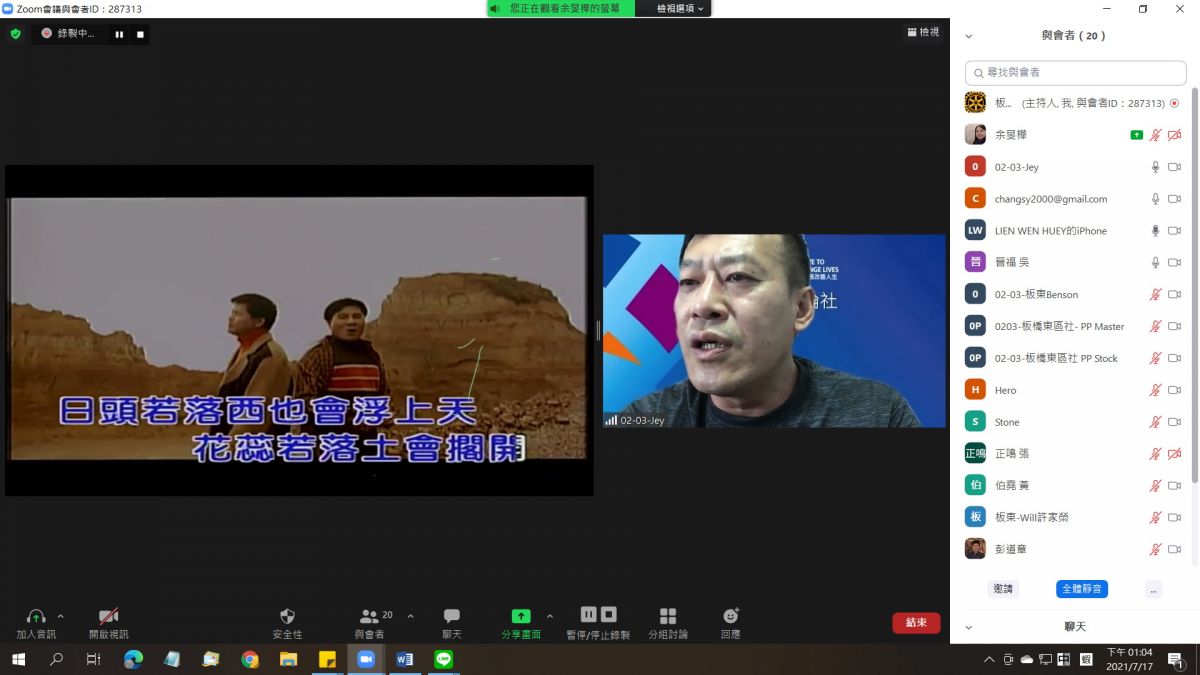Pause the recording in top bar

tap(119, 34)
